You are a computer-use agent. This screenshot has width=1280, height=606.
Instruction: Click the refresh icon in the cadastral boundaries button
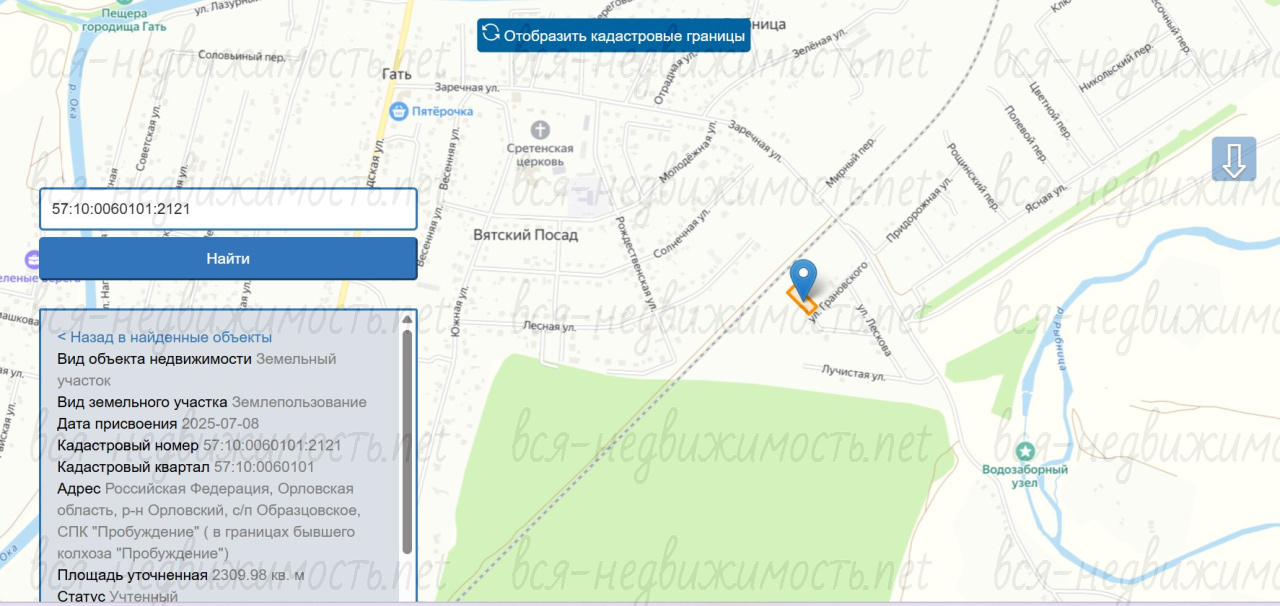click(x=491, y=33)
